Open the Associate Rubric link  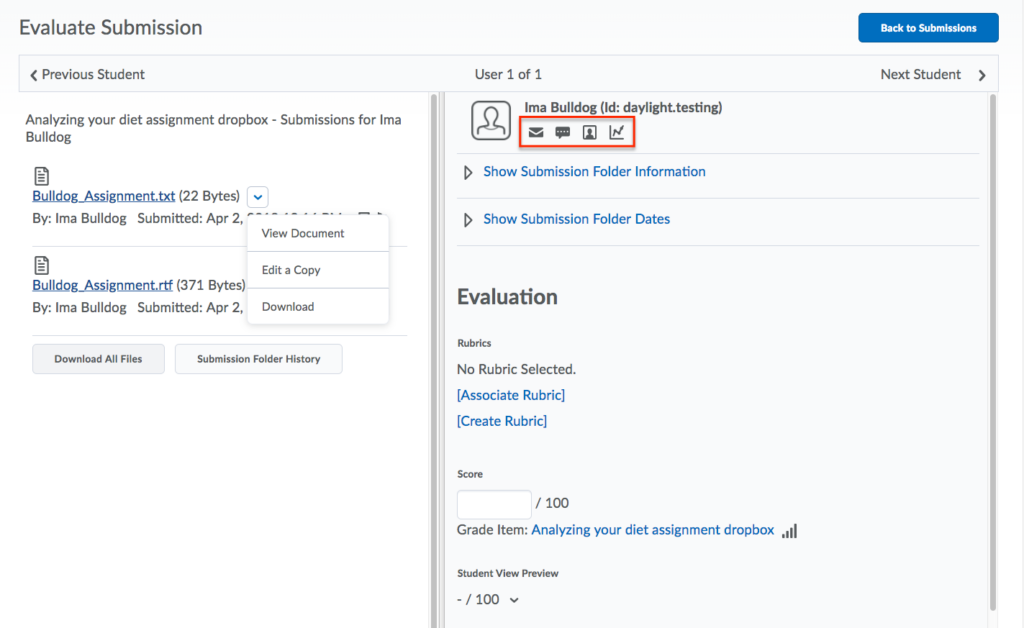point(511,395)
